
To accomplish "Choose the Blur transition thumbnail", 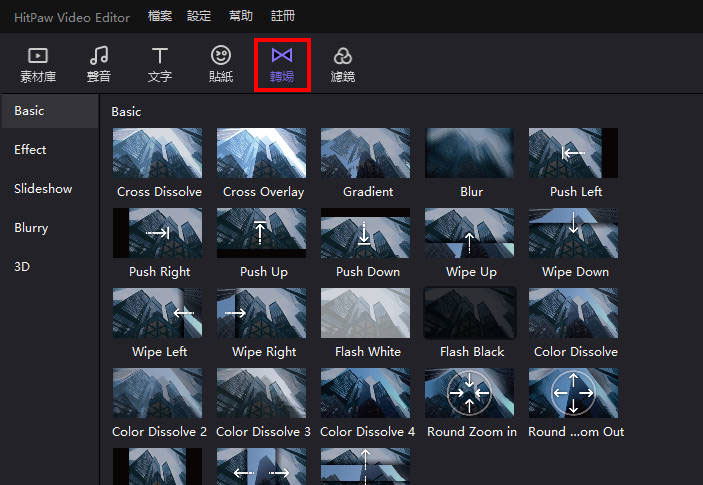I will pyautogui.click(x=469, y=153).
